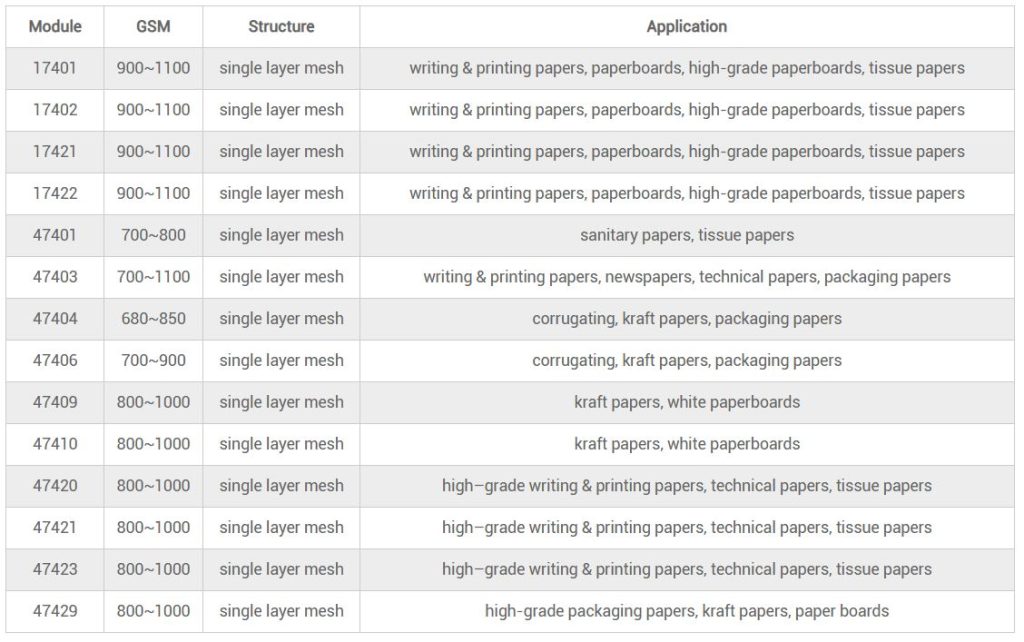Image resolution: width=1024 pixels, height=642 pixels.
Task: Click the 700~800 GSM value
Action: coord(152,236)
